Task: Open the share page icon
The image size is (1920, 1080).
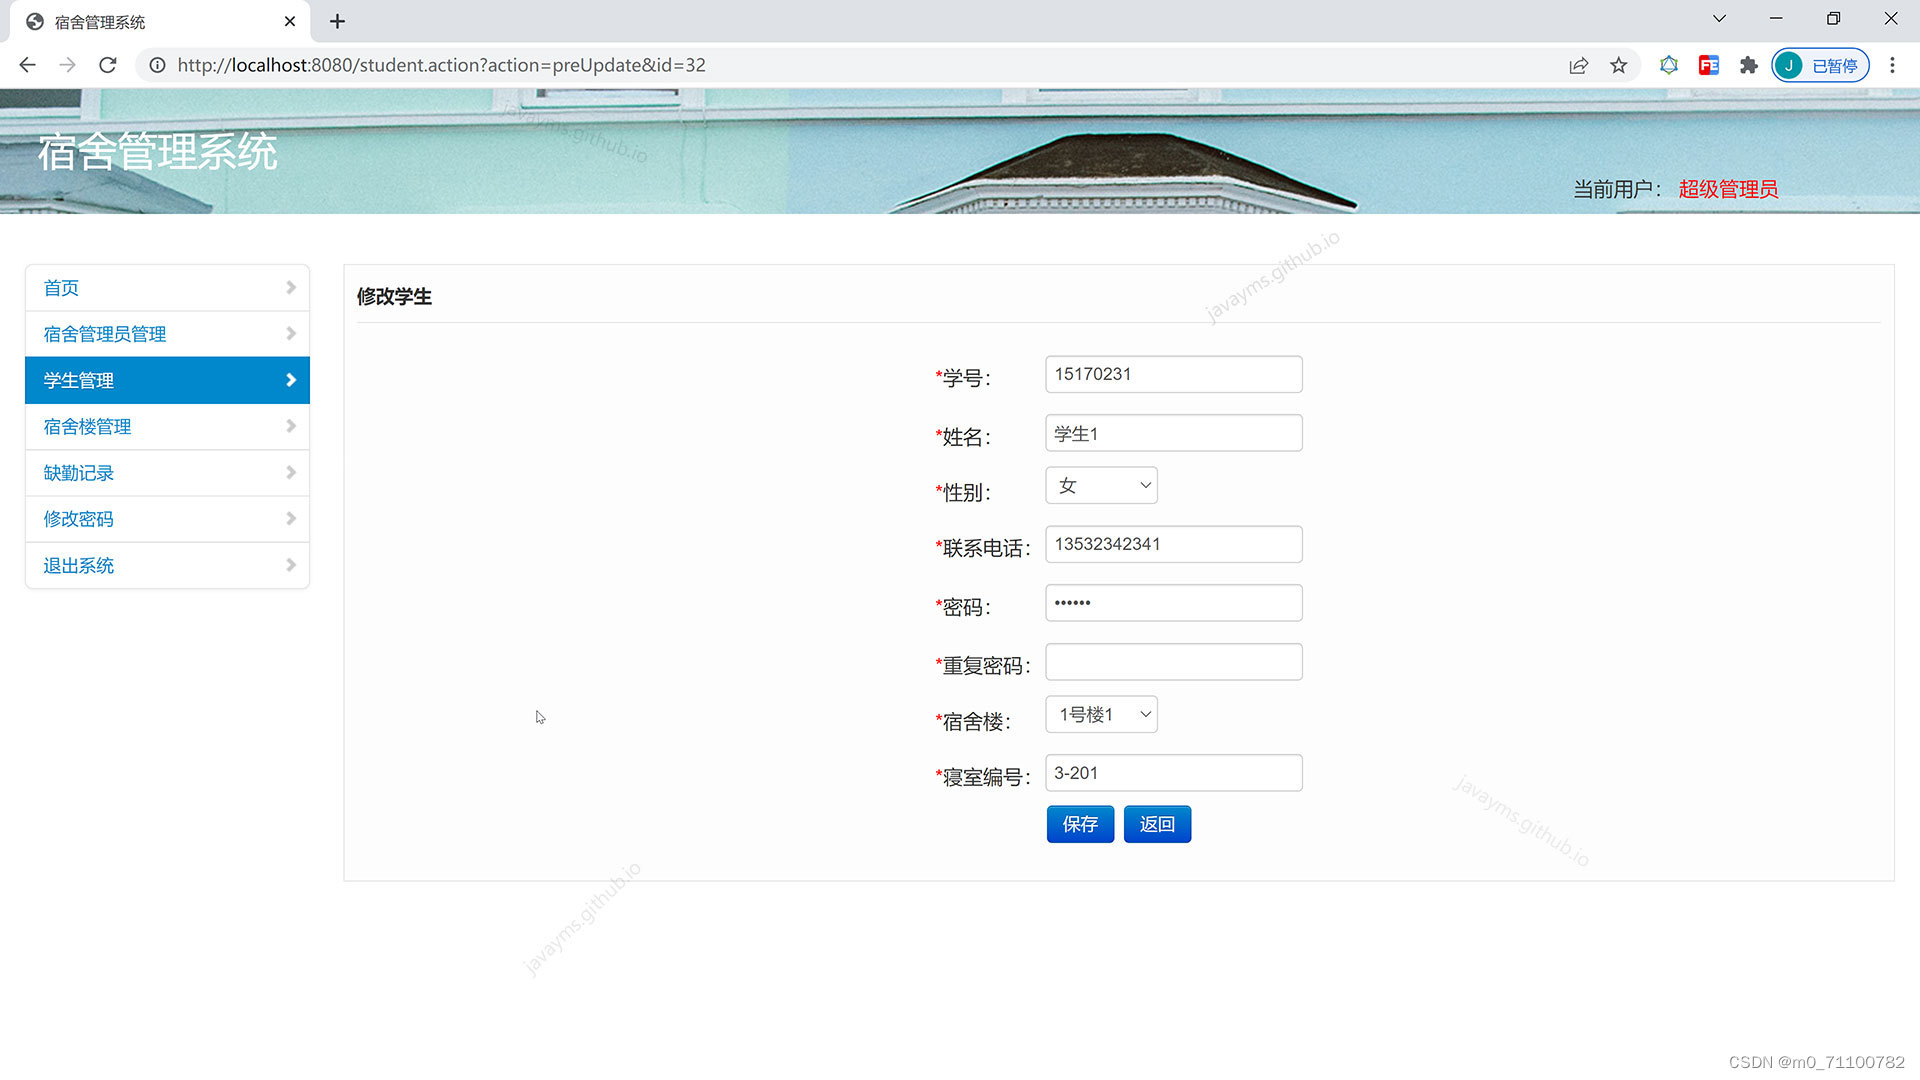Action: (x=1578, y=65)
